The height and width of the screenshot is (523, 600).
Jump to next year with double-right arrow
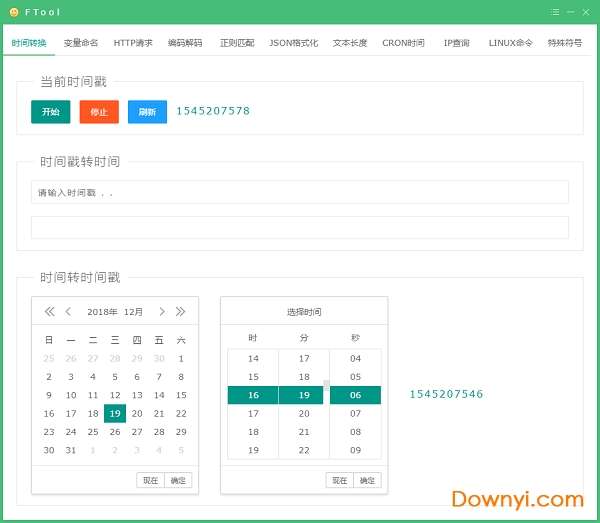(180, 311)
